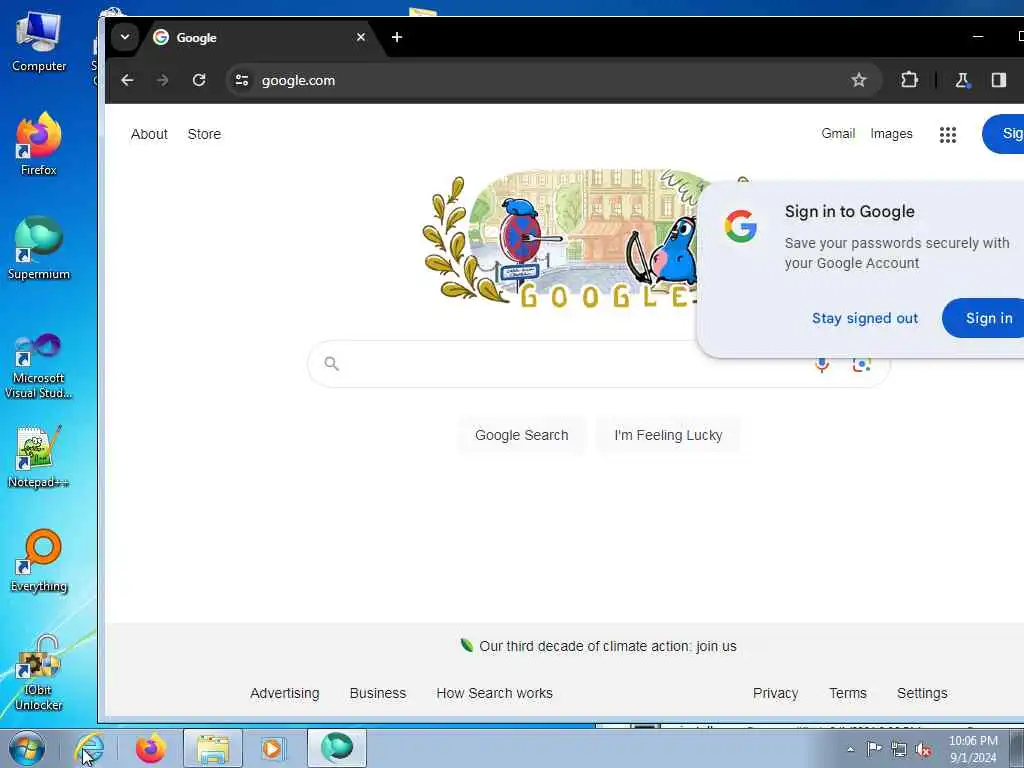Open the climate action join us link
The image size is (1024, 768).
(607, 646)
